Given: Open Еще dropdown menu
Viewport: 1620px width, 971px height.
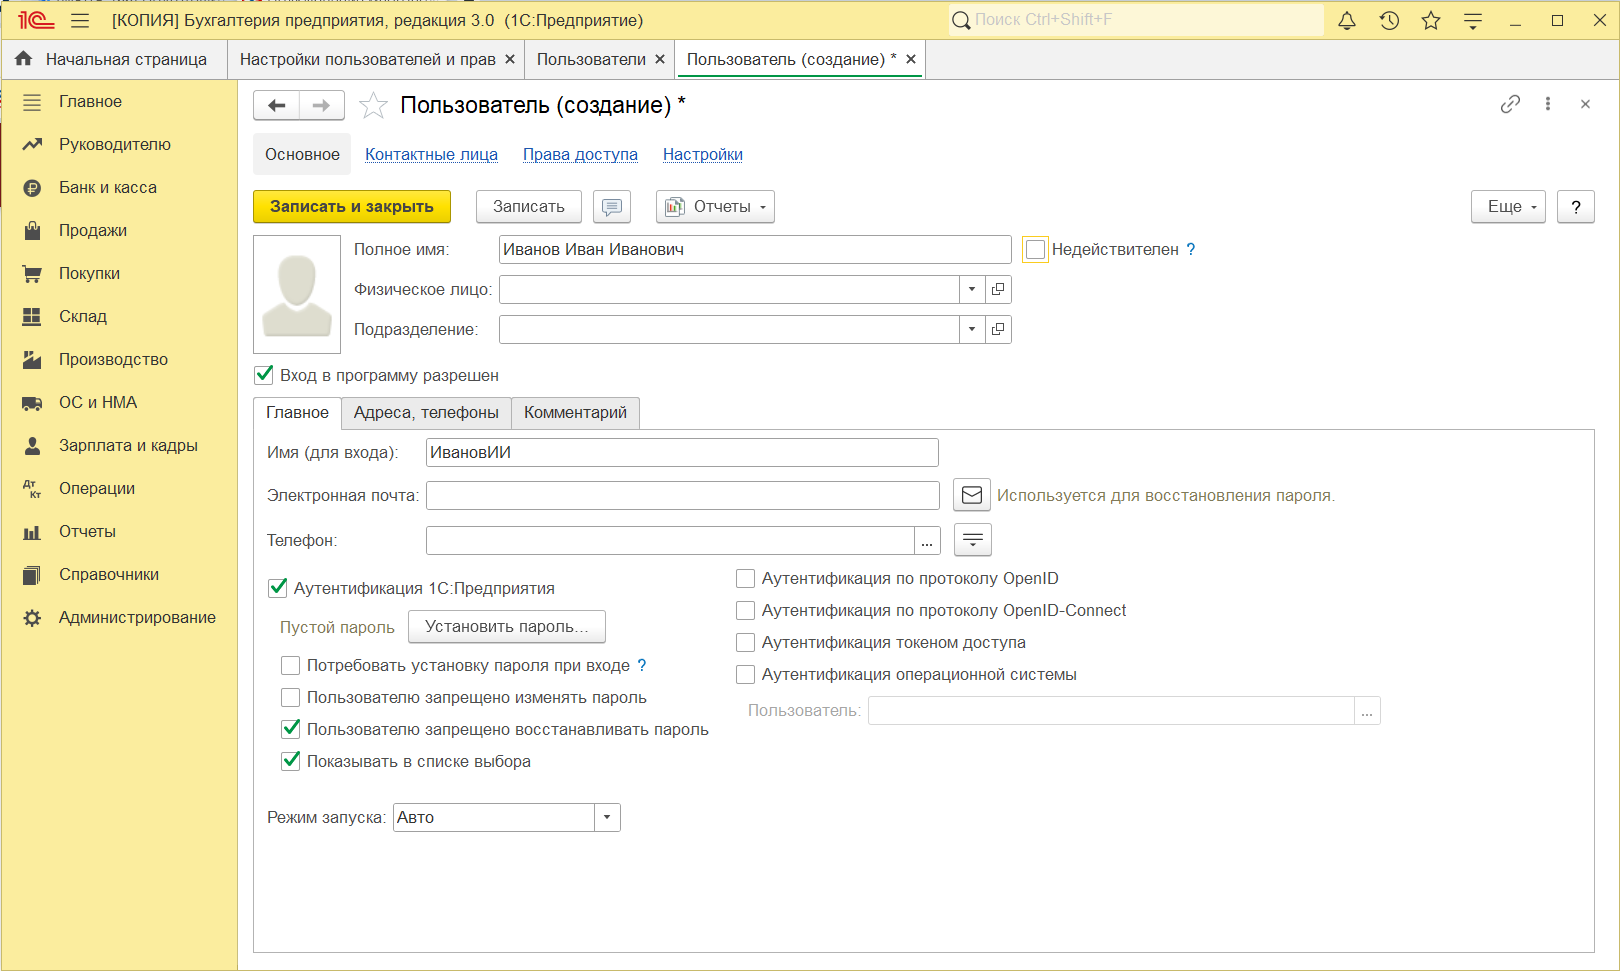Looking at the screenshot, I should click(1508, 207).
